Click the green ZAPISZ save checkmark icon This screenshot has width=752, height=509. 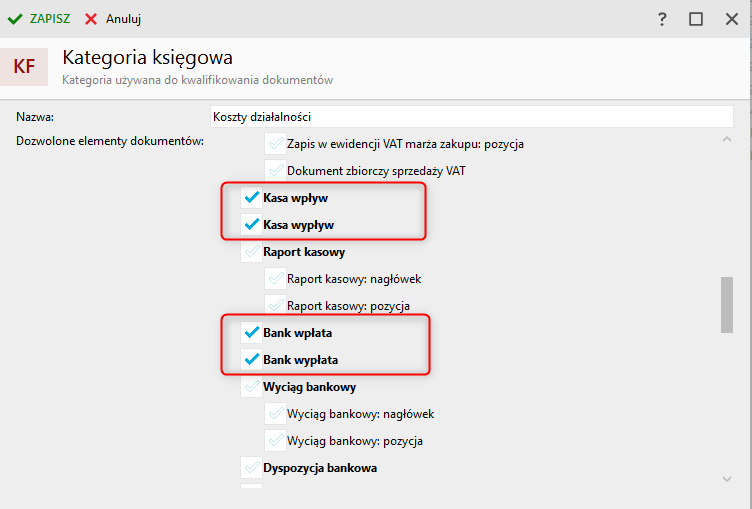click(x=15, y=19)
